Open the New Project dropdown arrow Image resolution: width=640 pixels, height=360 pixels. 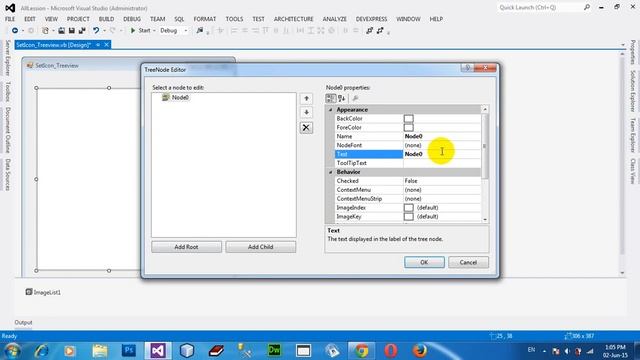coord(53,31)
